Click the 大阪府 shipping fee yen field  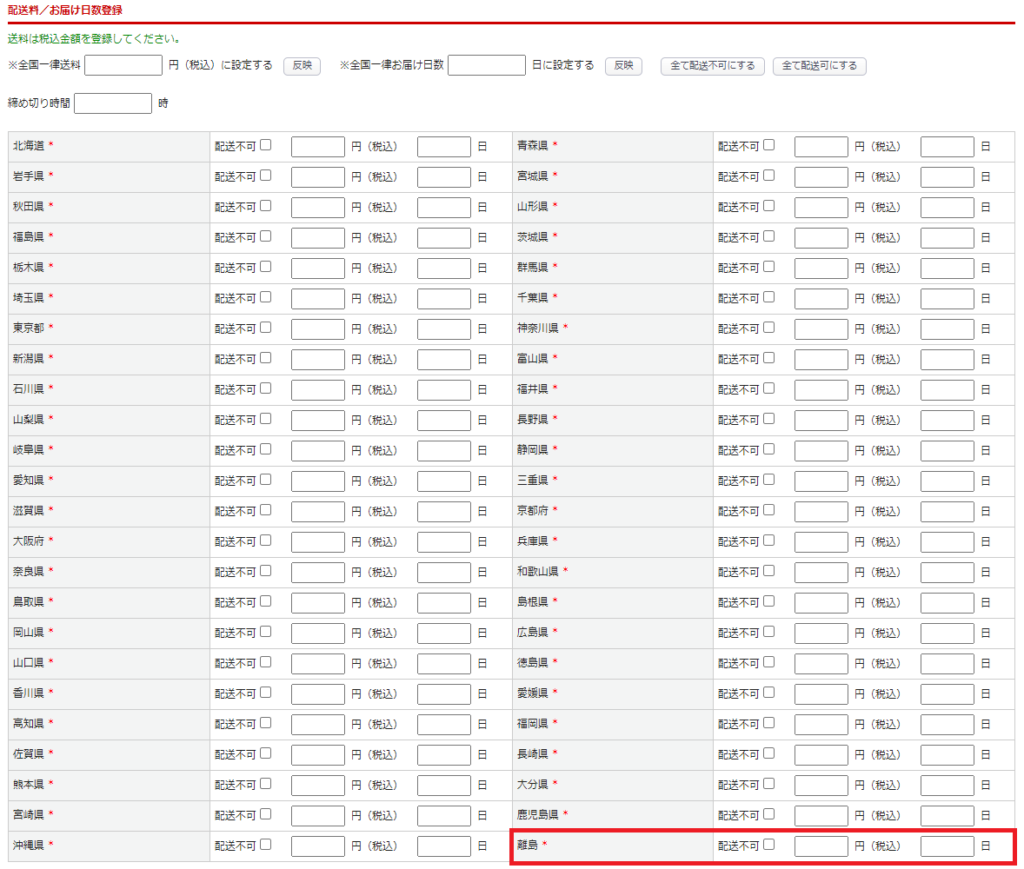point(318,542)
